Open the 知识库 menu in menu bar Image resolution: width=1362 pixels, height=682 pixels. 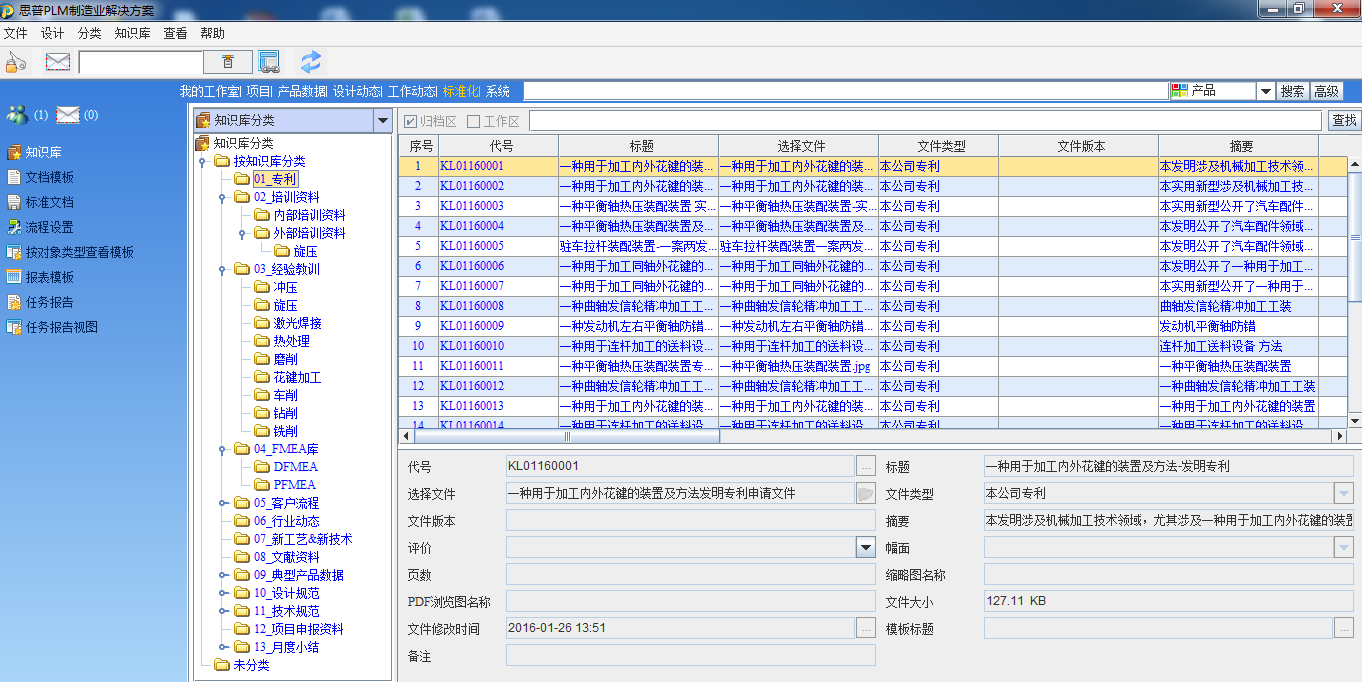pos(132,33)
